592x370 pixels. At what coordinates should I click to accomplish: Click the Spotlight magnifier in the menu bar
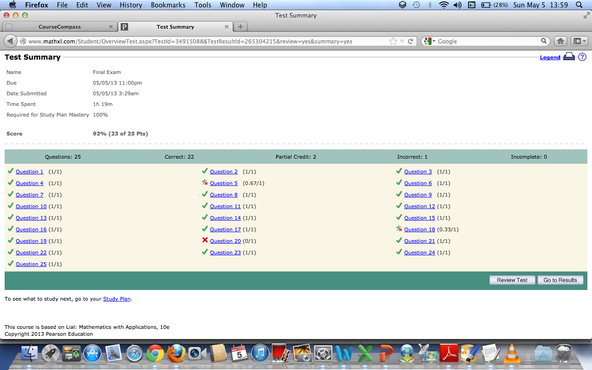[x=579, y=5]
